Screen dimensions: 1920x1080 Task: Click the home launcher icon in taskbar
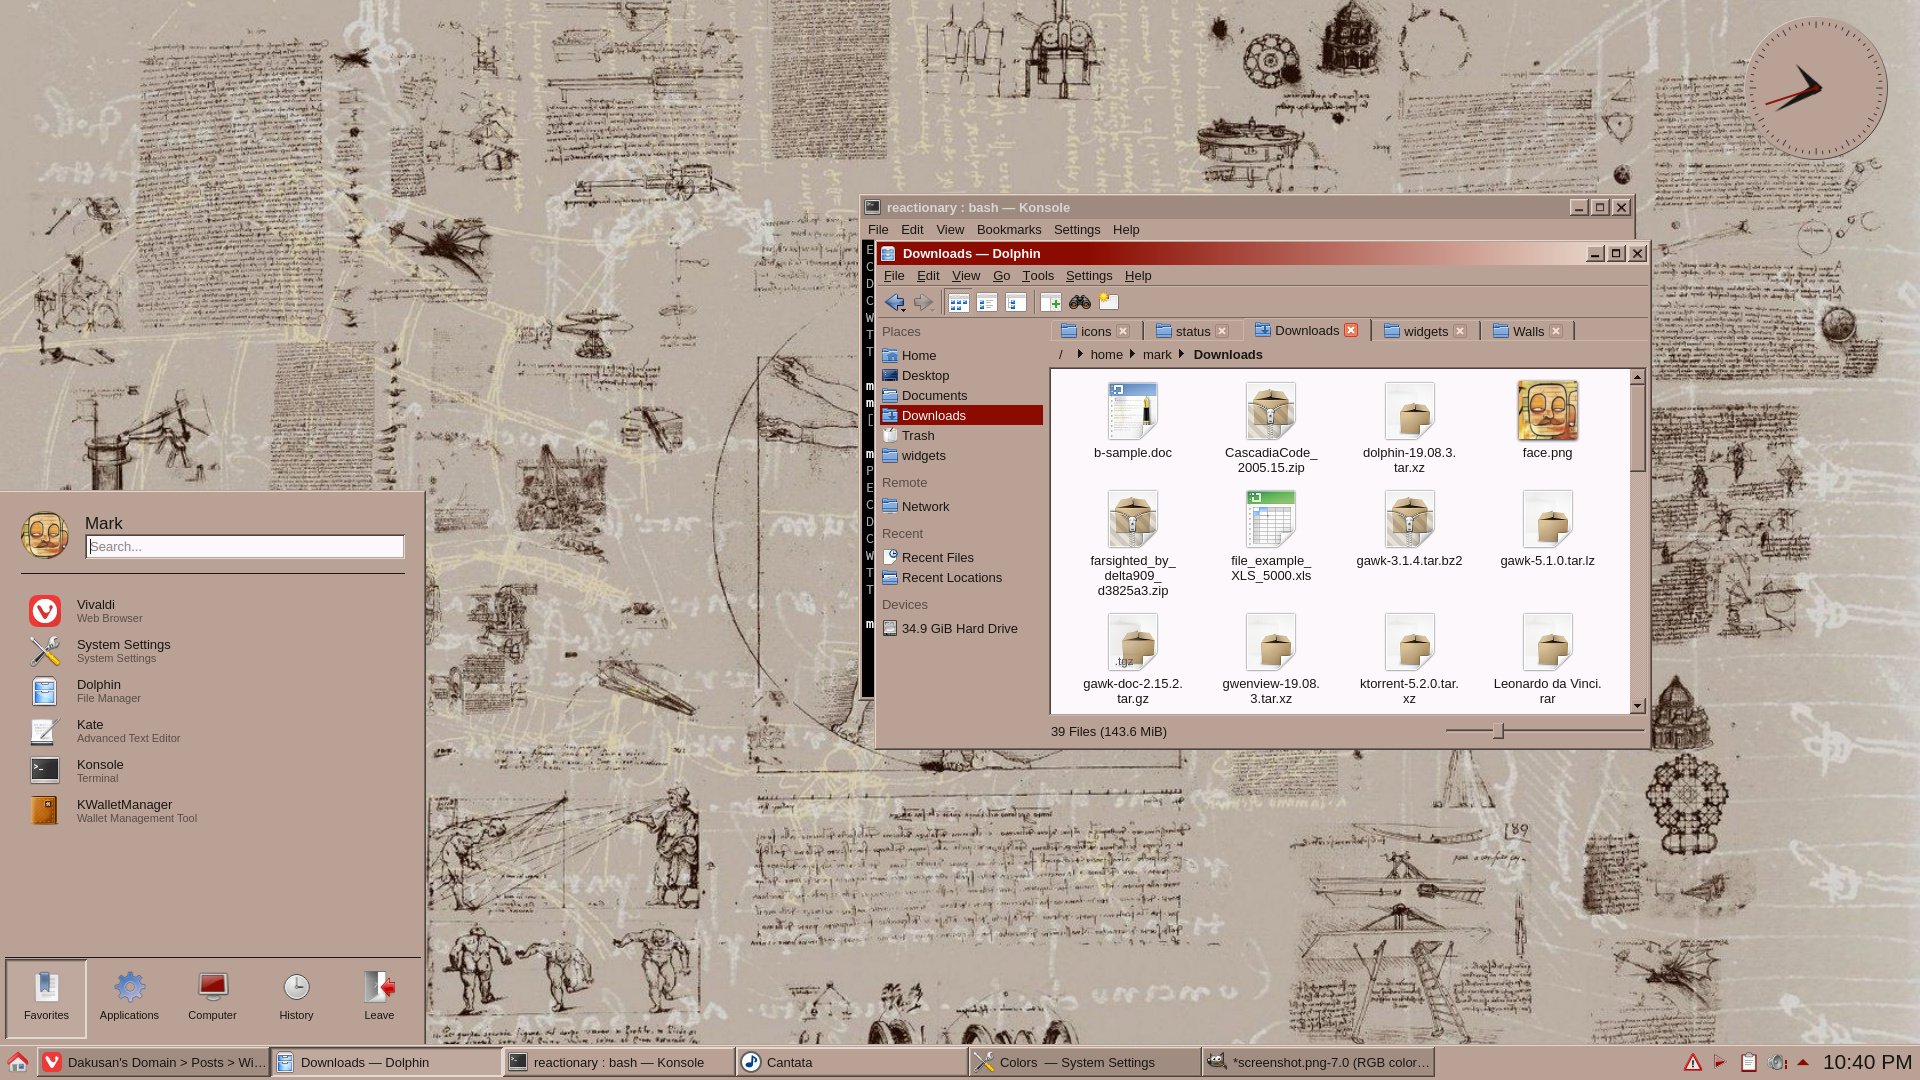coord(17,1062)
